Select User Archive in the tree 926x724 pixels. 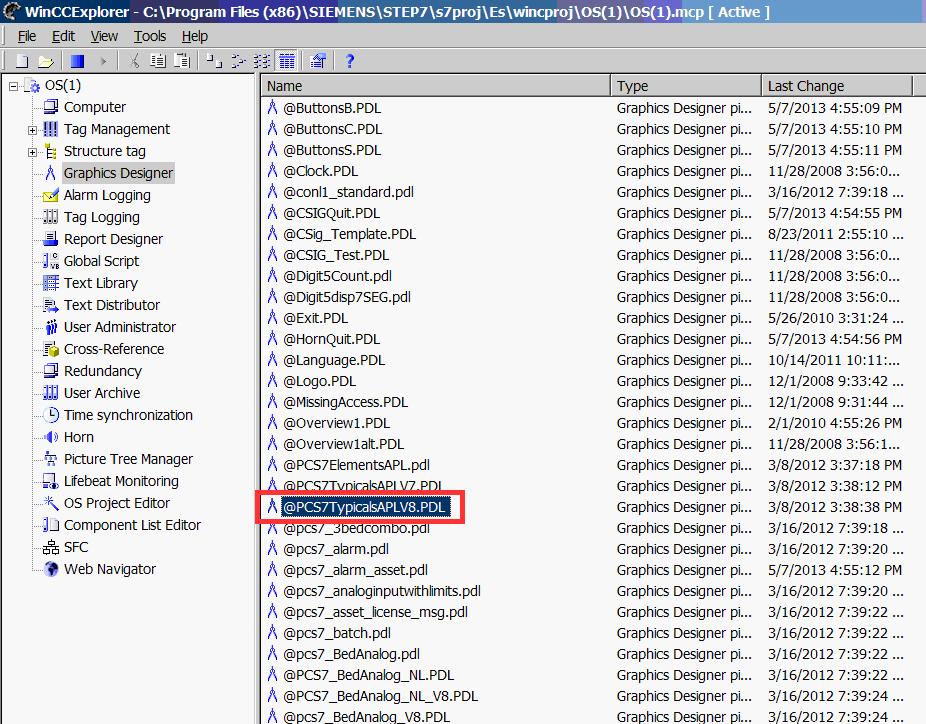(x=102, y=393)
